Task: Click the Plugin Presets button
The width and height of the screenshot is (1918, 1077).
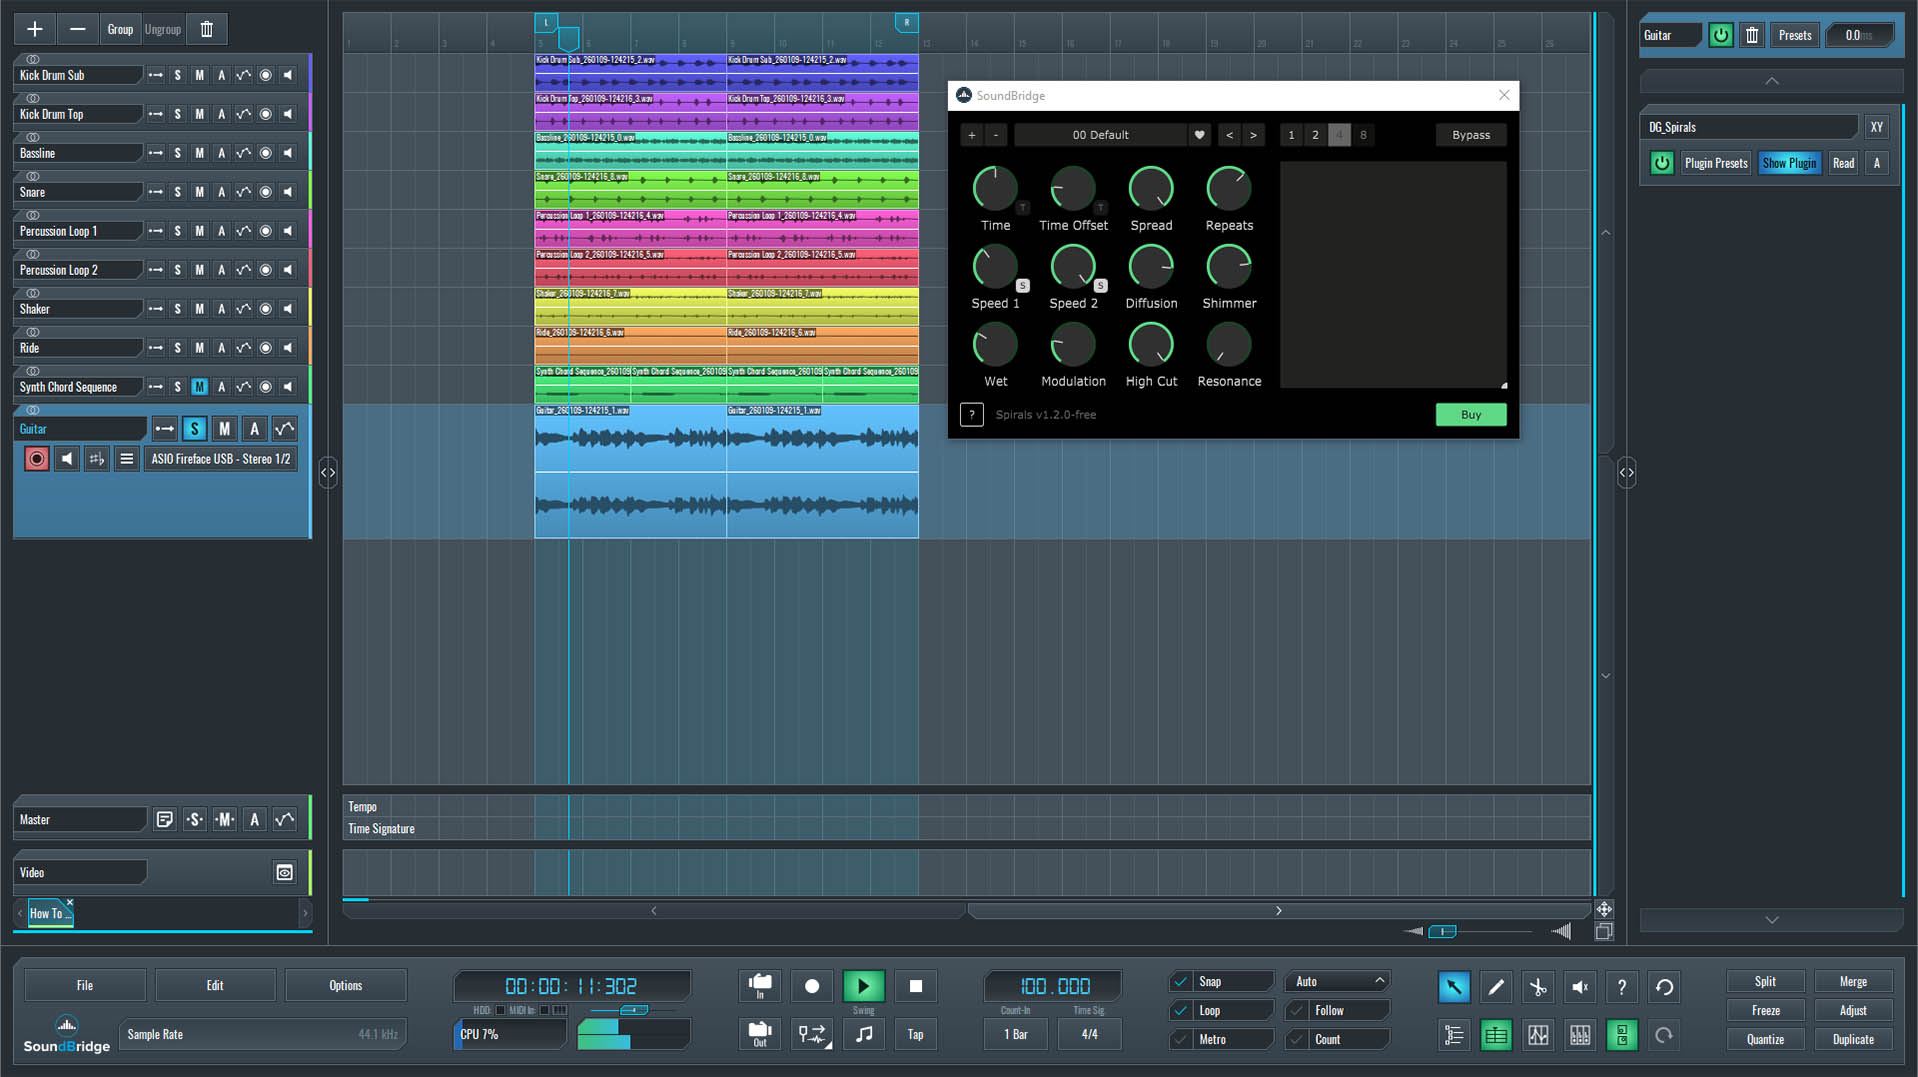Action: [x=1716, y=163]
